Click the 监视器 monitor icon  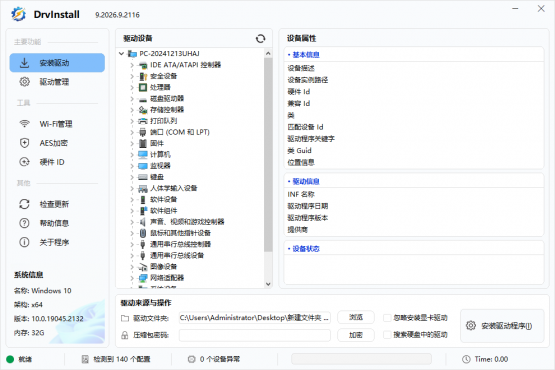(143, 166)
